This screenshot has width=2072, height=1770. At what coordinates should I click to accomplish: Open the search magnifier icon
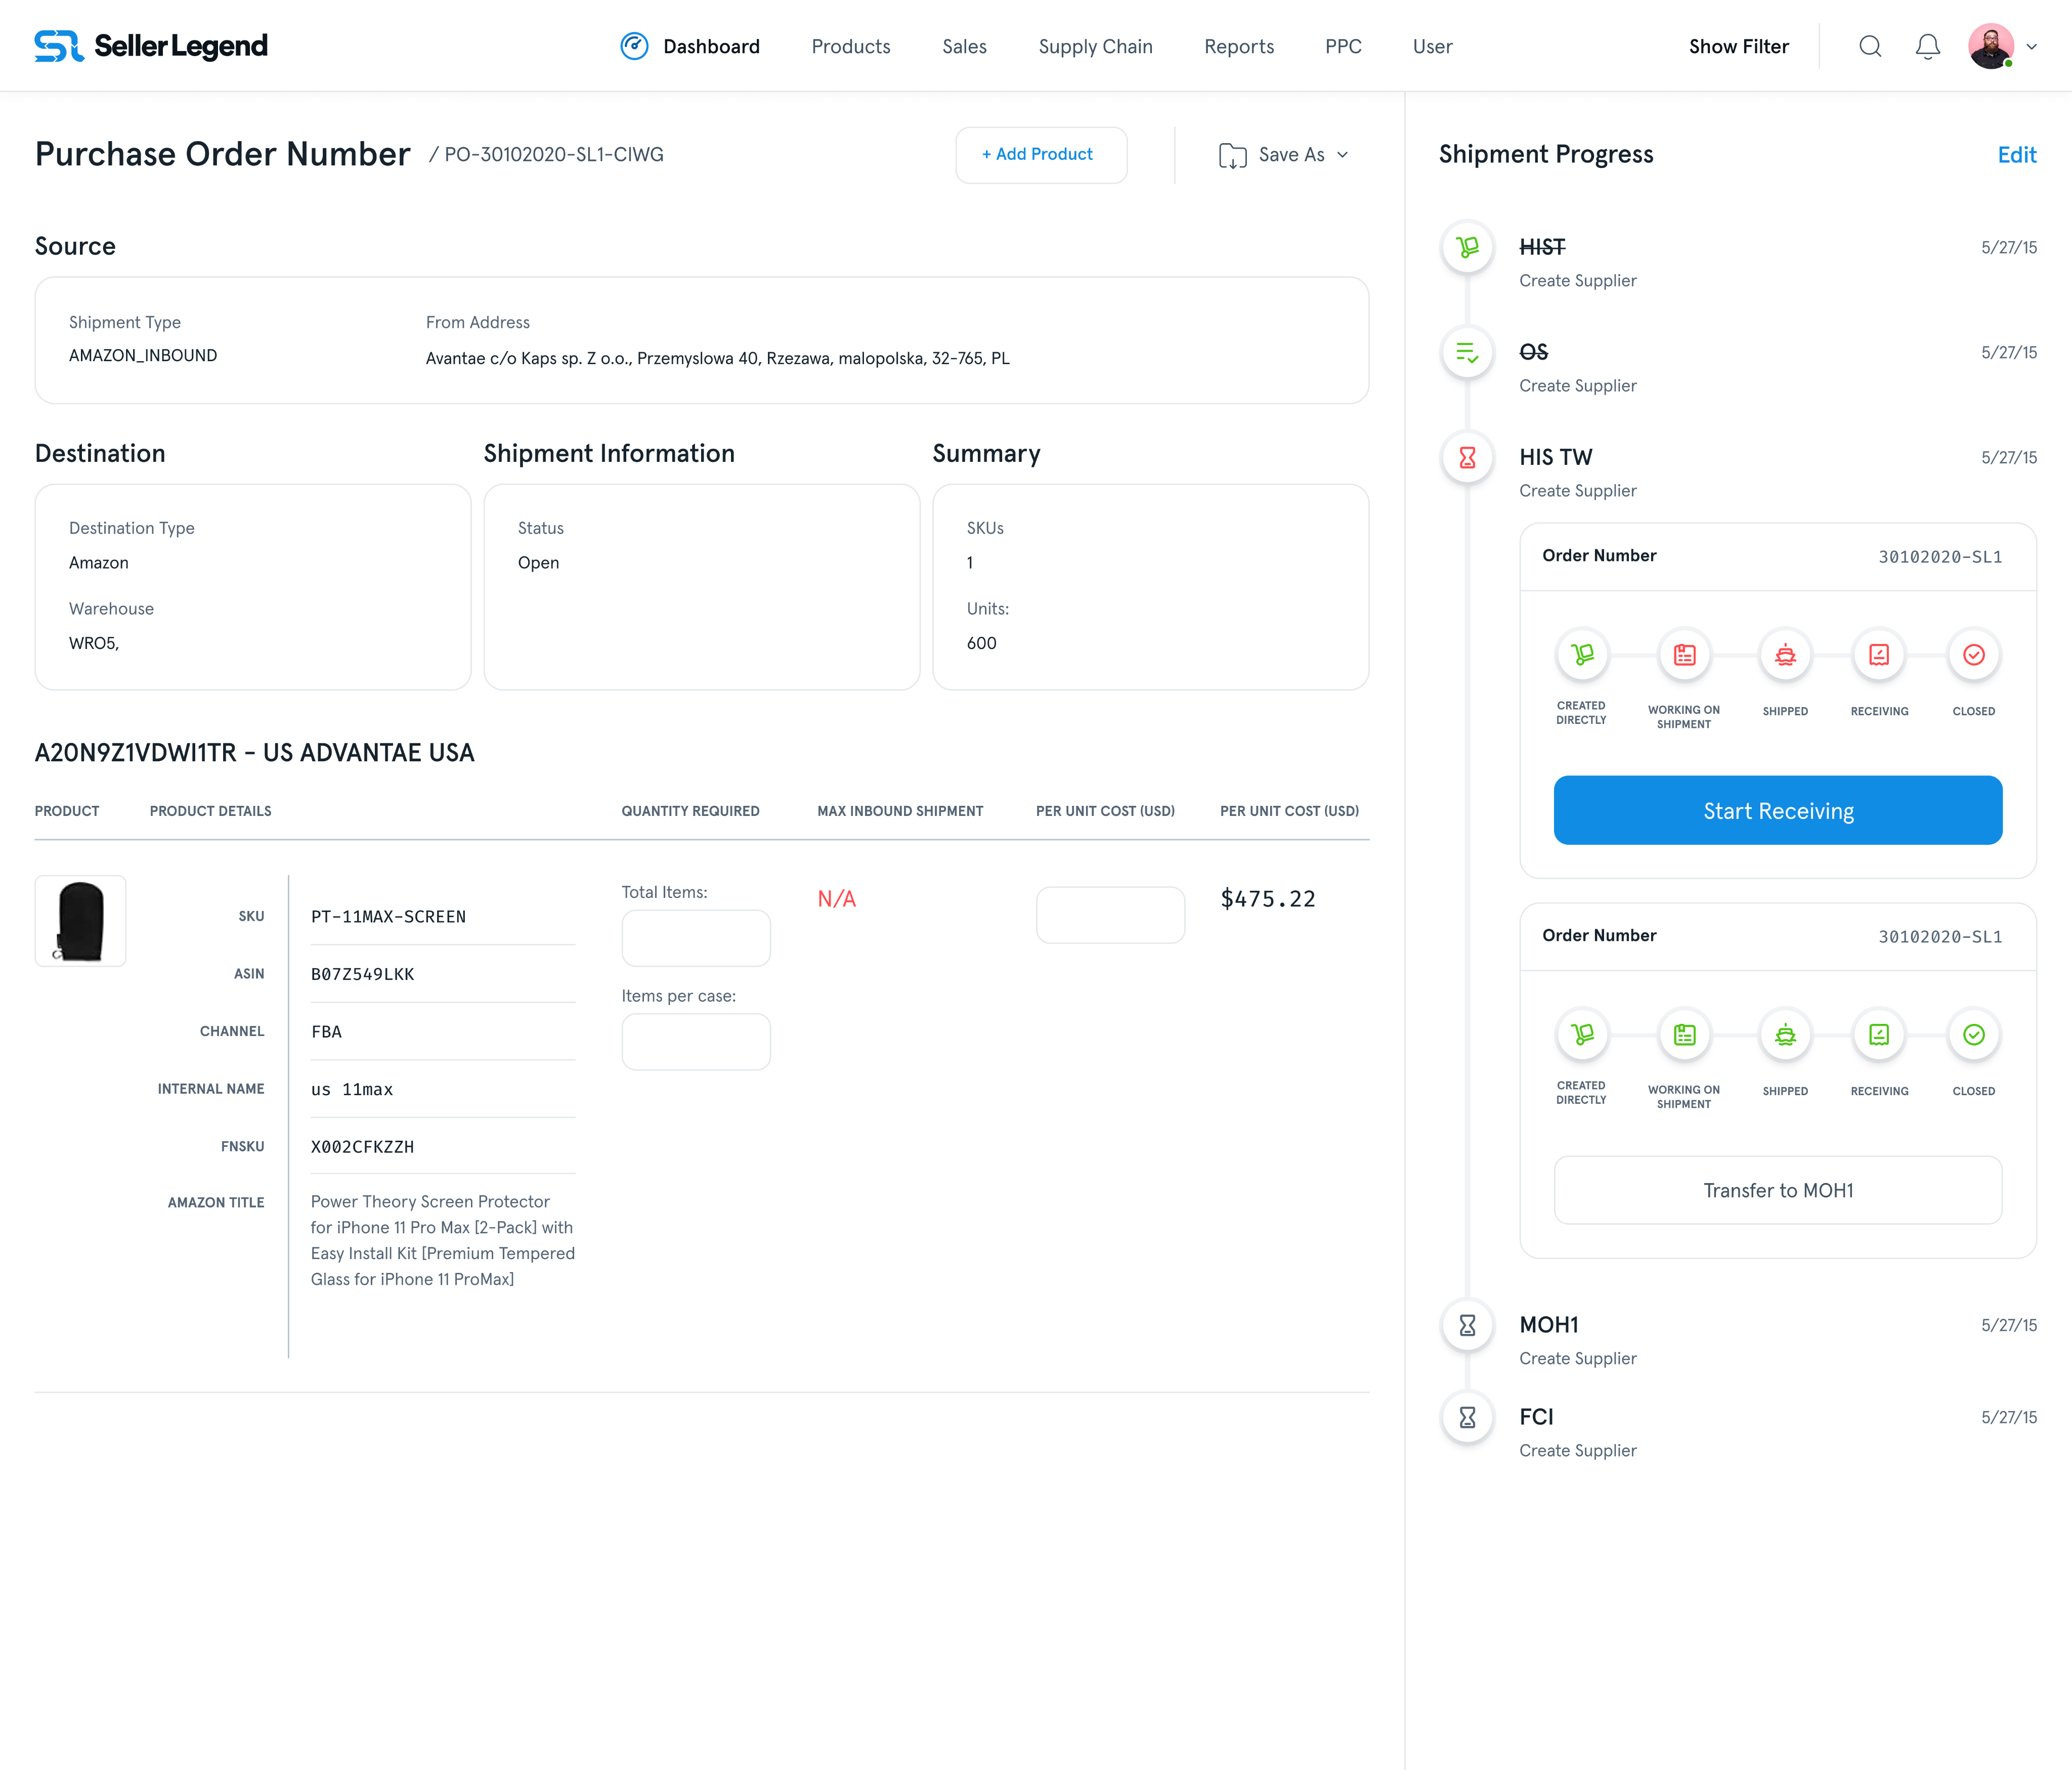[x=1870, y=46]
